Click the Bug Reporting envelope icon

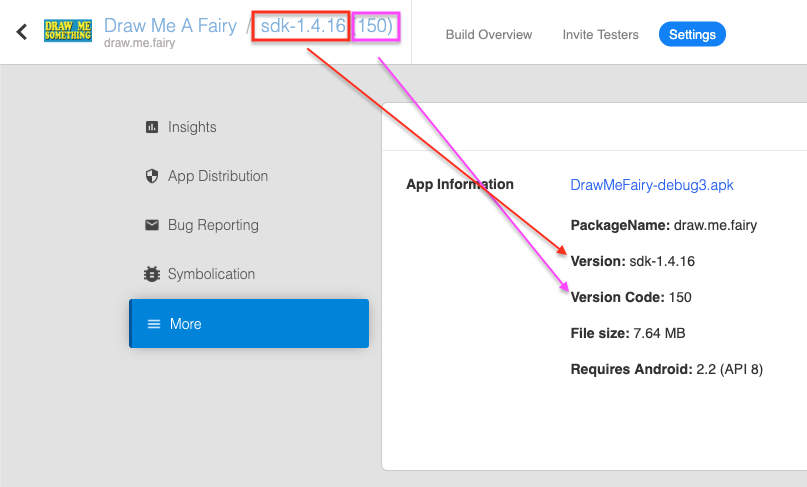pyautogui.click(x=152, y=225)
